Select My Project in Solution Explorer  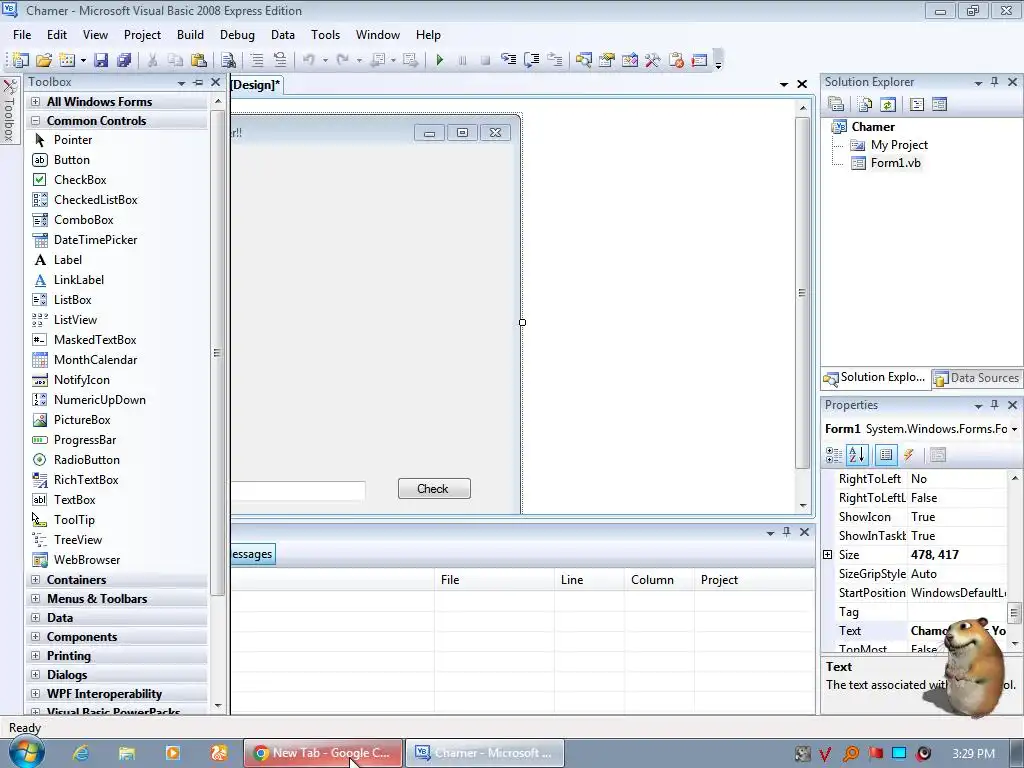tap(899, 145)
